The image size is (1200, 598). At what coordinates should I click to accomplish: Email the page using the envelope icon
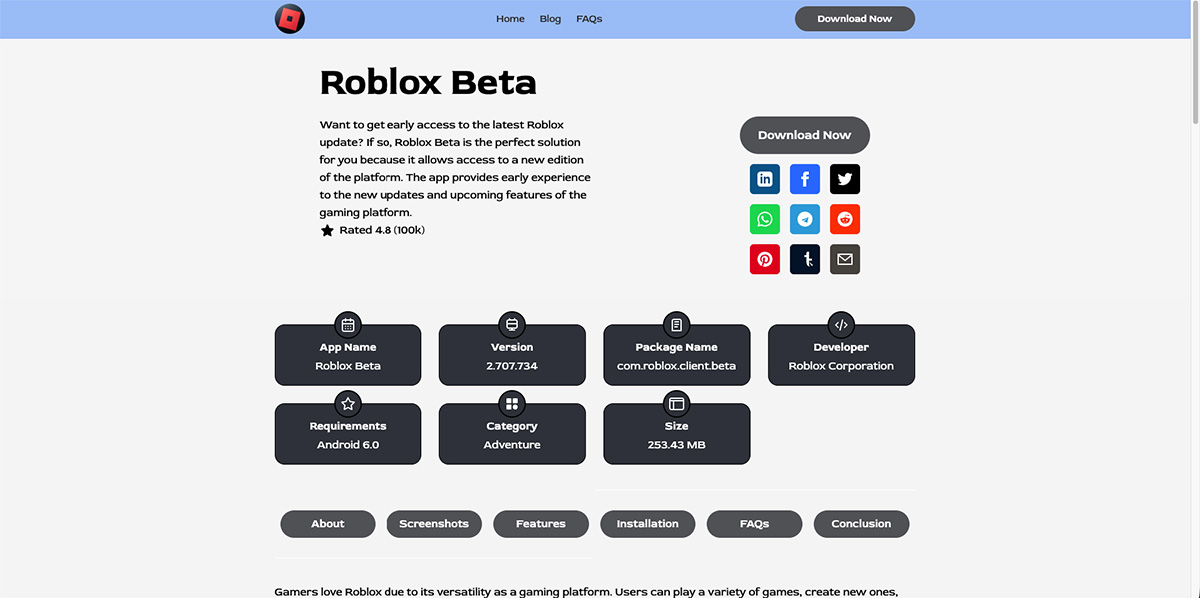[x=844, y=258]
